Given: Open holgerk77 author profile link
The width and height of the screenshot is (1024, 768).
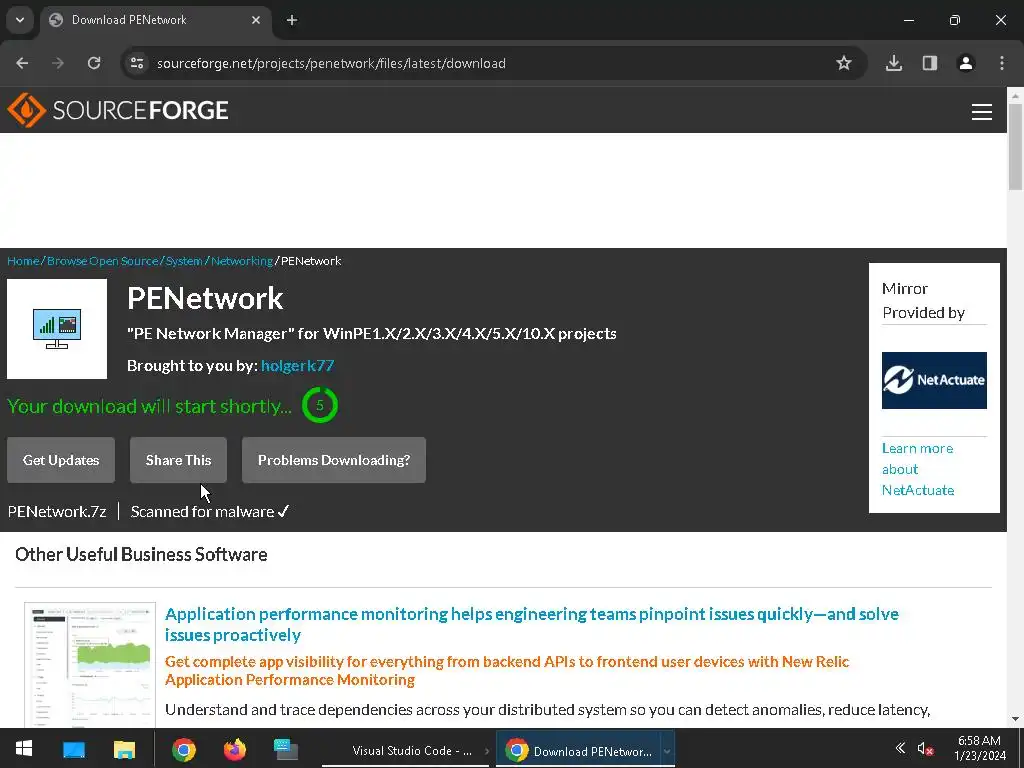Looking at the screenshot, I should pos(297,366).
